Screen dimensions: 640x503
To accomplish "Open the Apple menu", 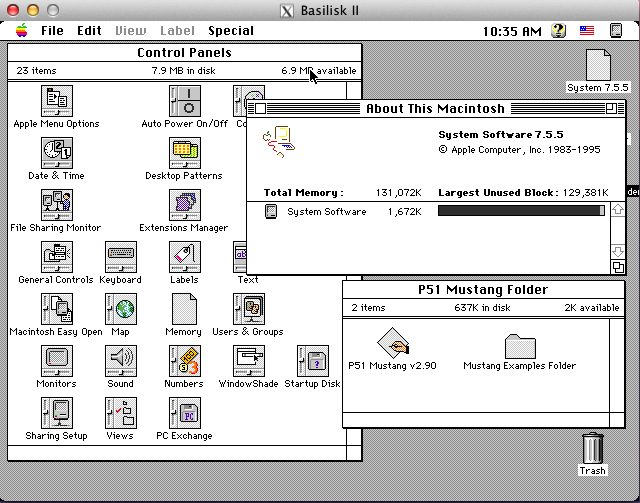I will (21, 31).
